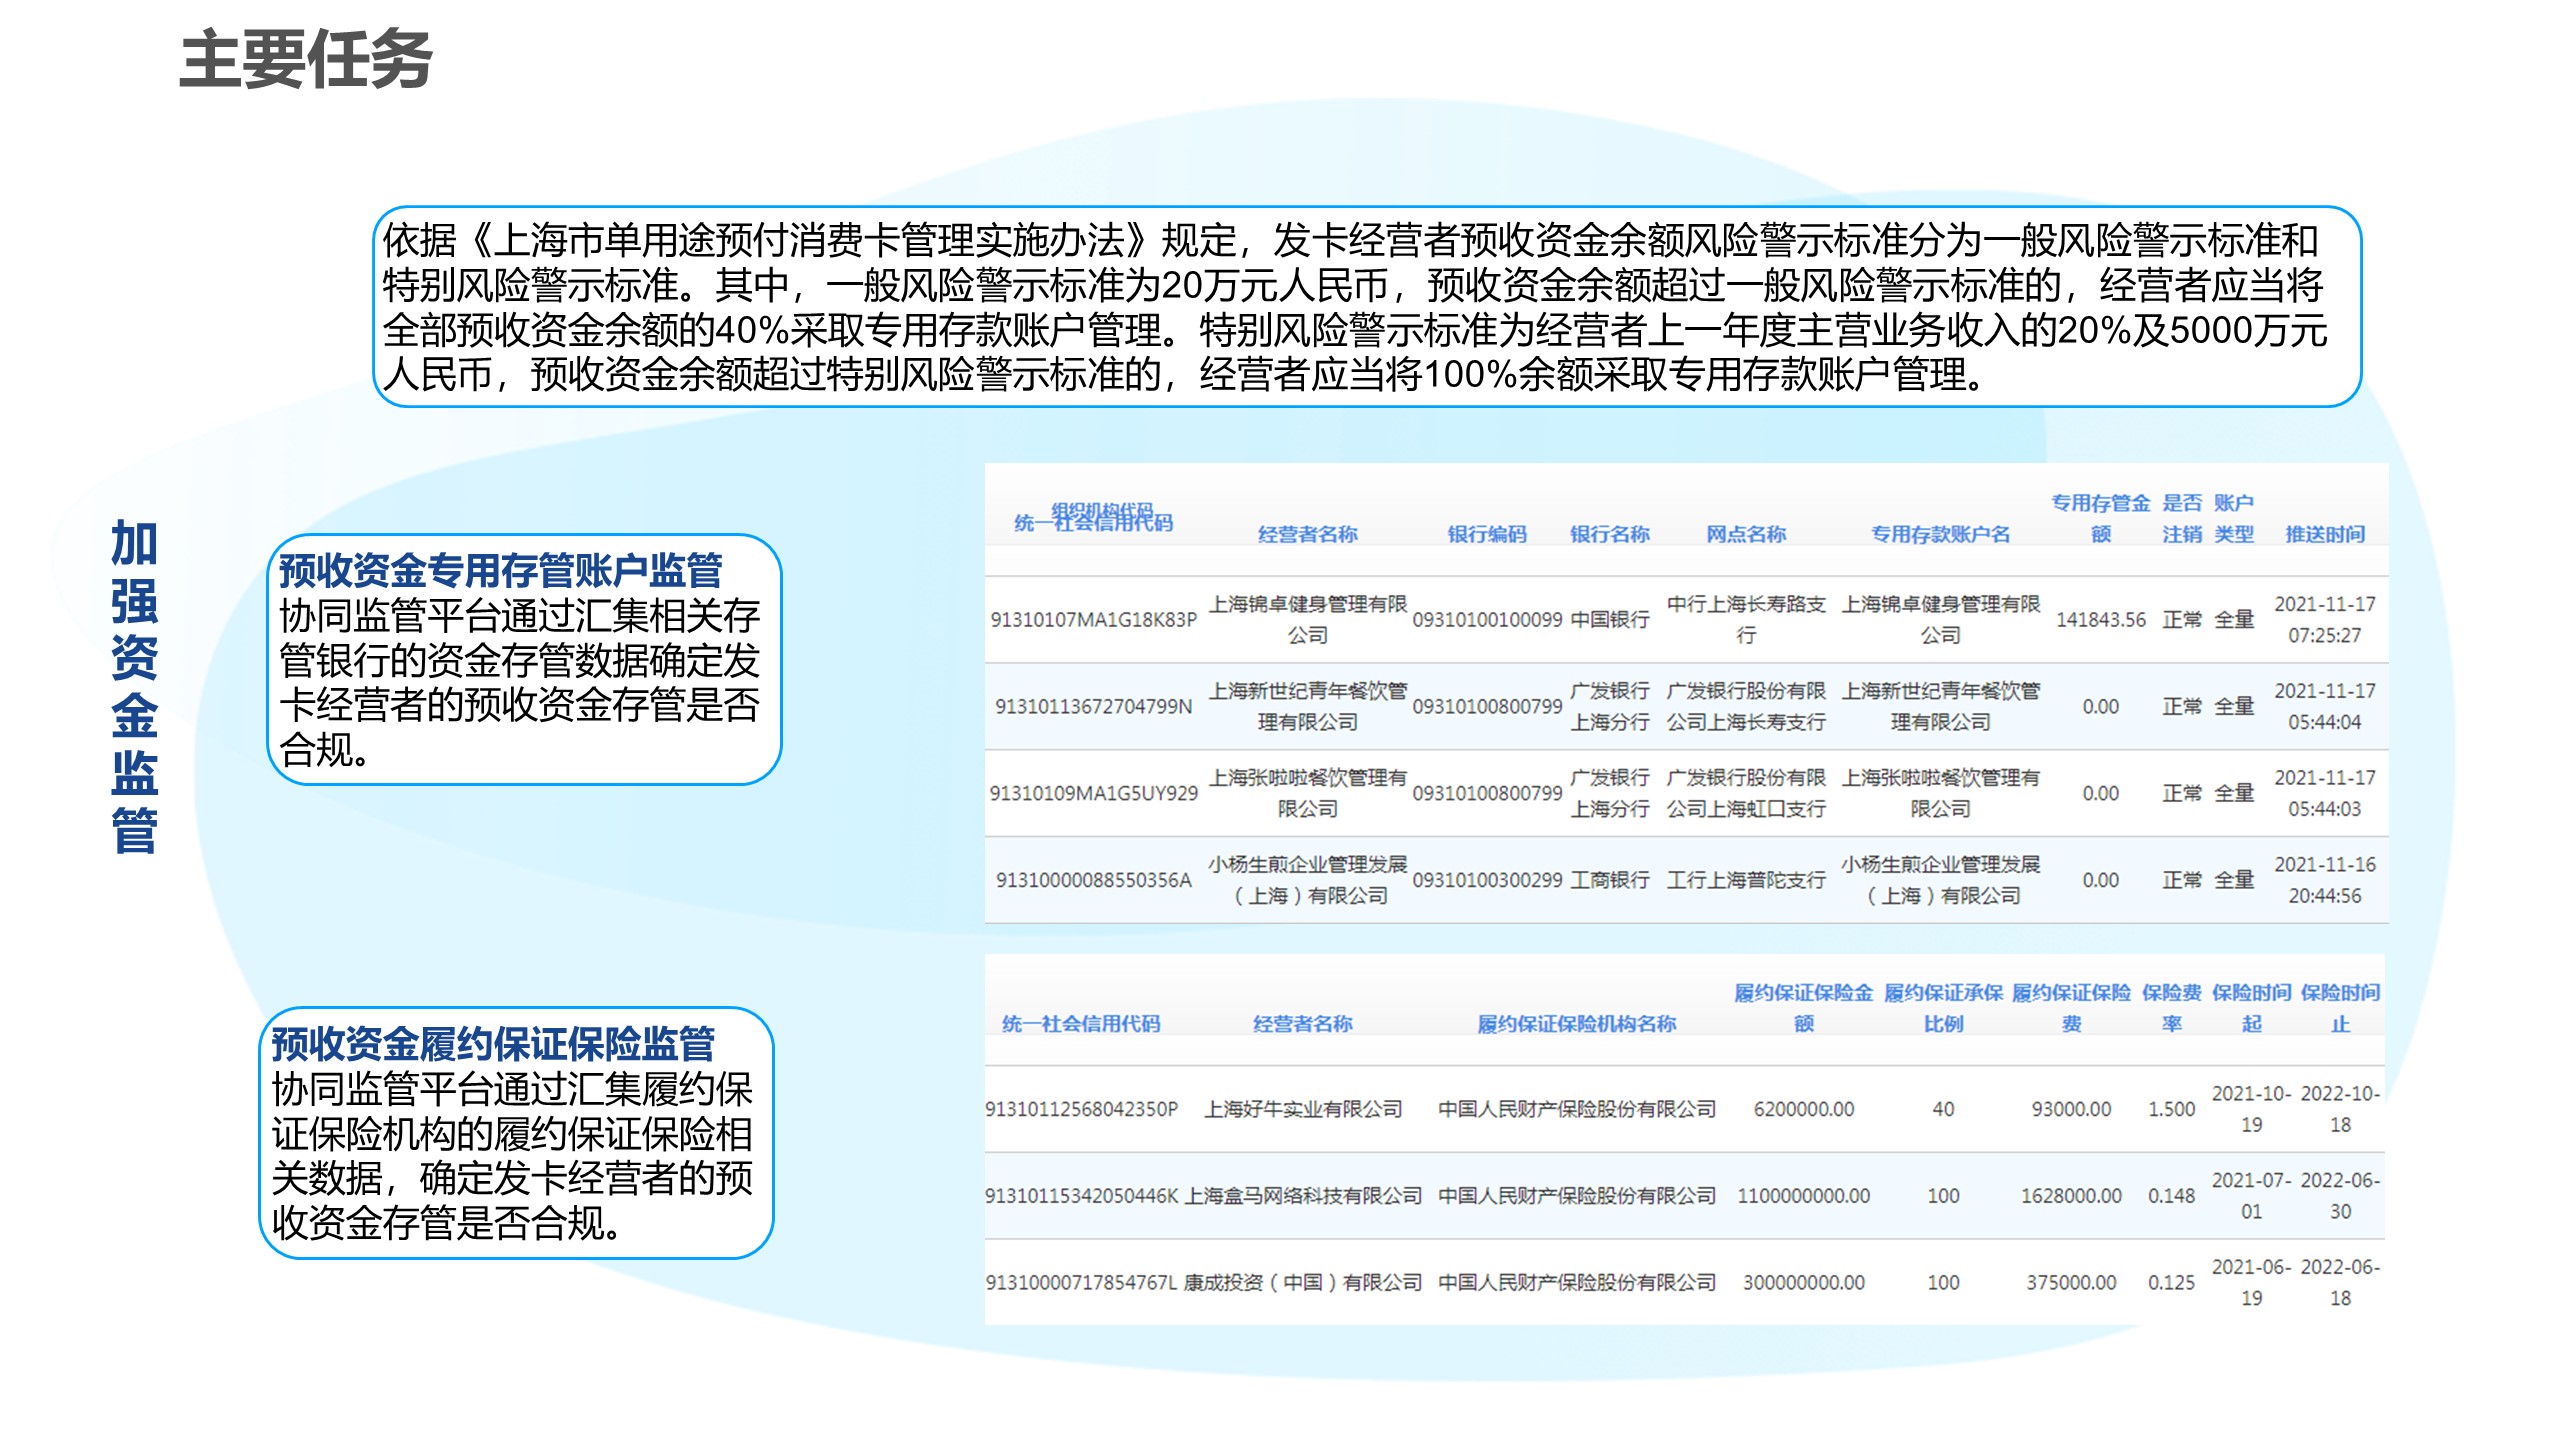Click the 银行名称 column header
The height and width of the screenshot is (1440, 2560).
(1609, 534)
